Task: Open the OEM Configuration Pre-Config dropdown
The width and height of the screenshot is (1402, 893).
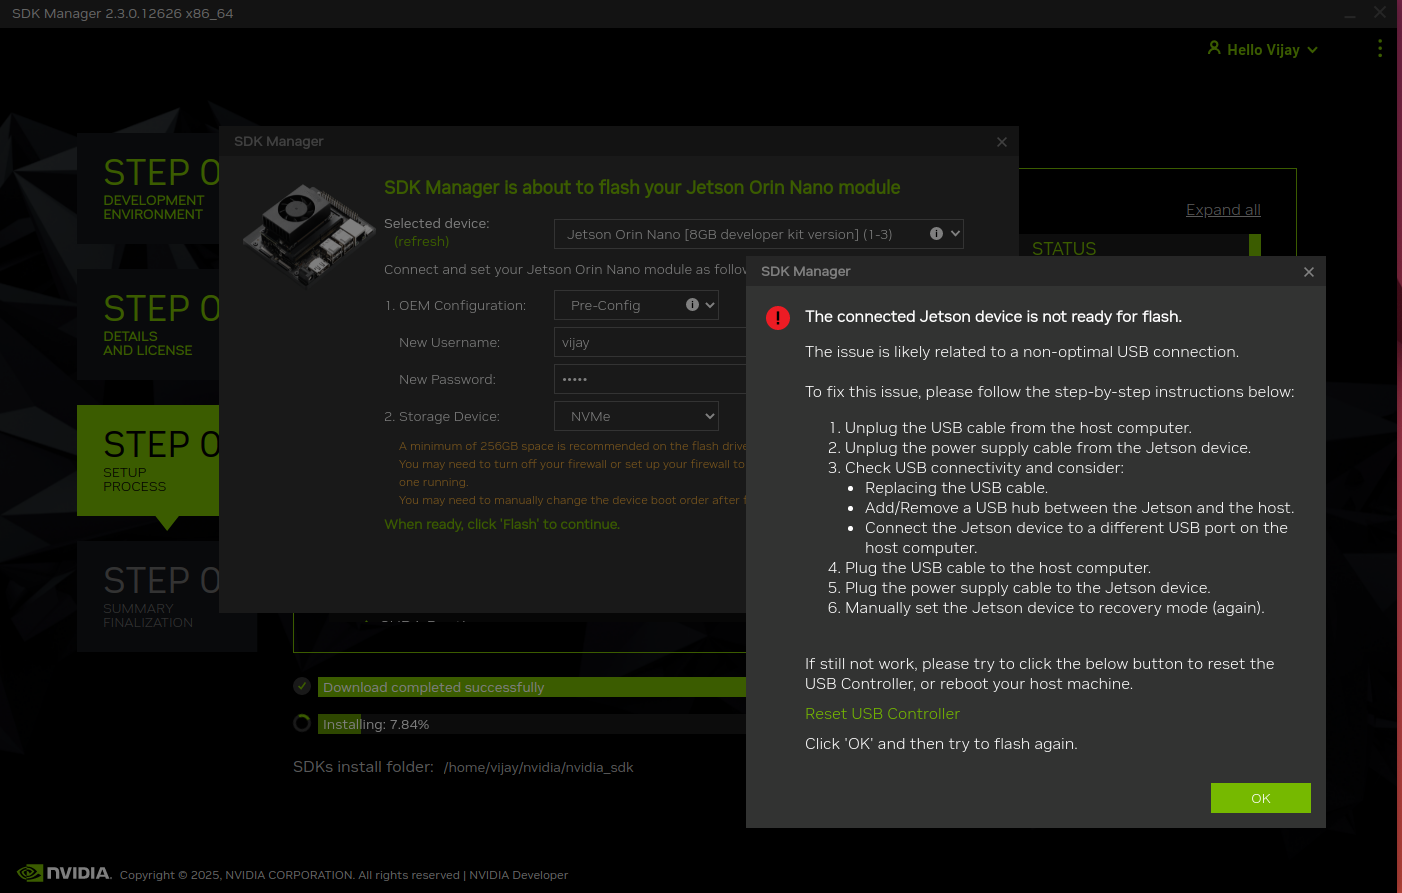Action: tap(636, 305)
